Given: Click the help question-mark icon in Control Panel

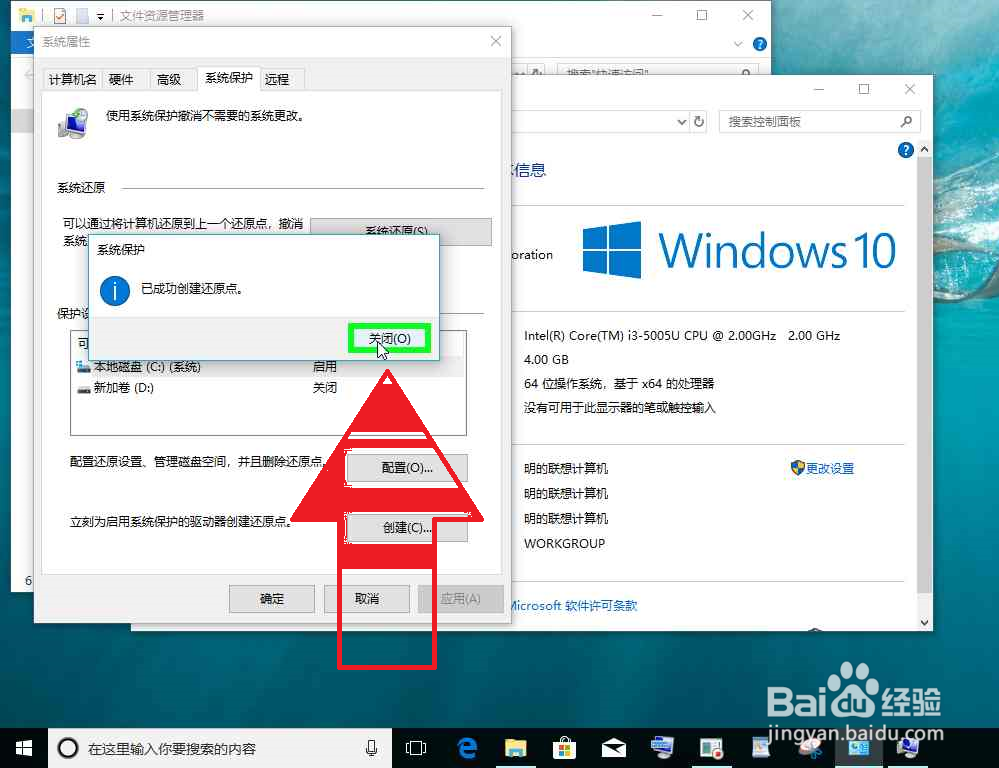Looking at the screenshot, I should 905,149.
